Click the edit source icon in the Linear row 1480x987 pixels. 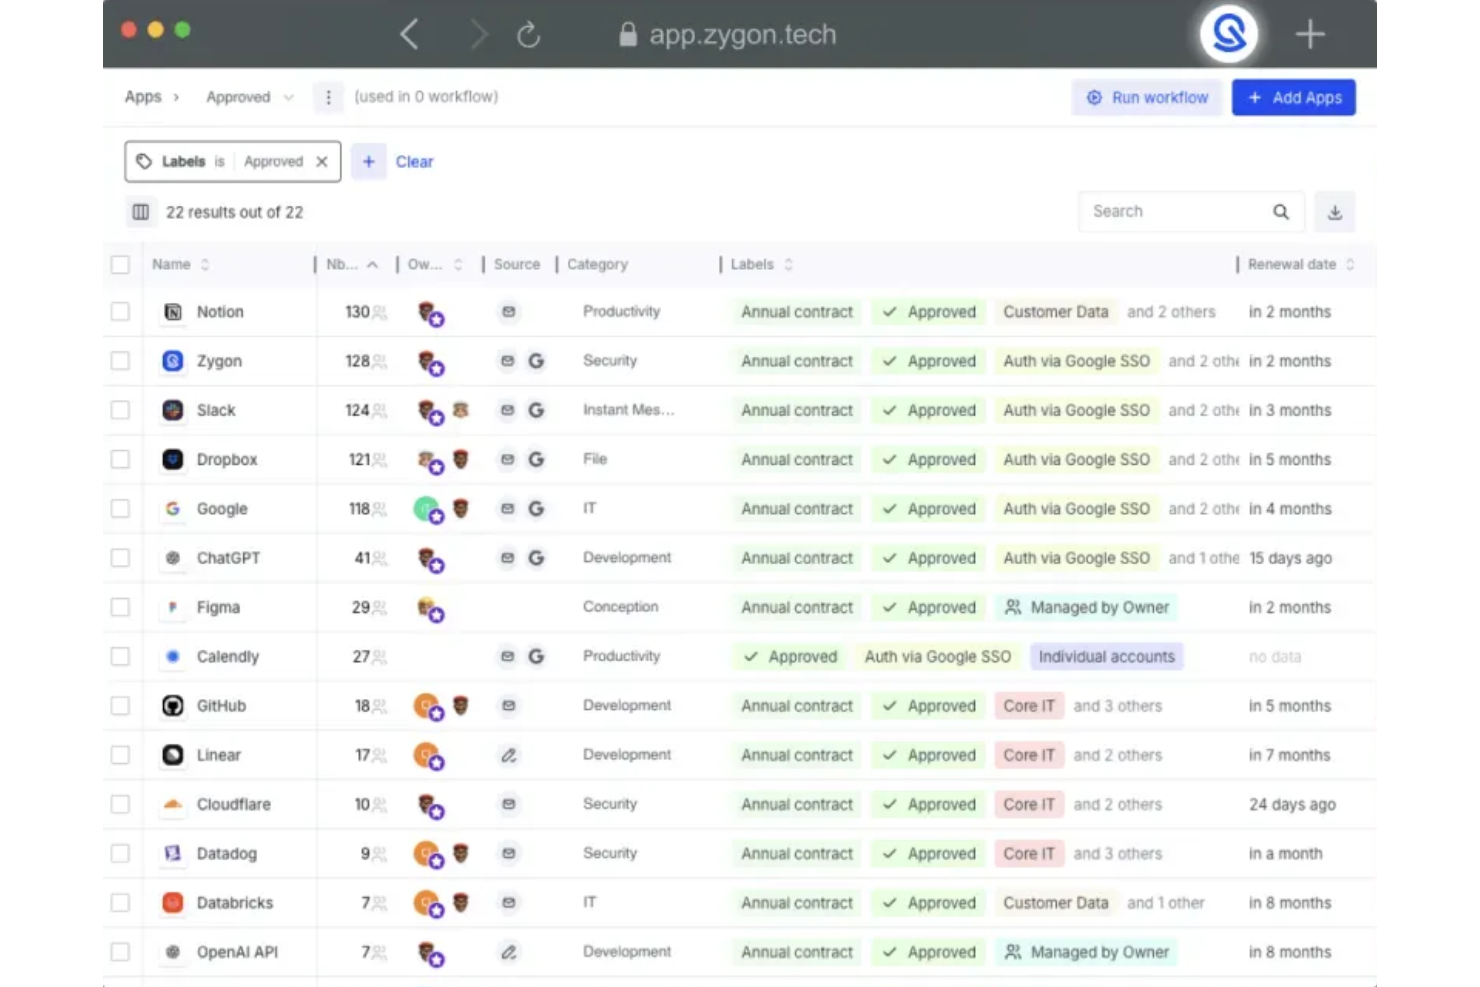tap(509, 755)
